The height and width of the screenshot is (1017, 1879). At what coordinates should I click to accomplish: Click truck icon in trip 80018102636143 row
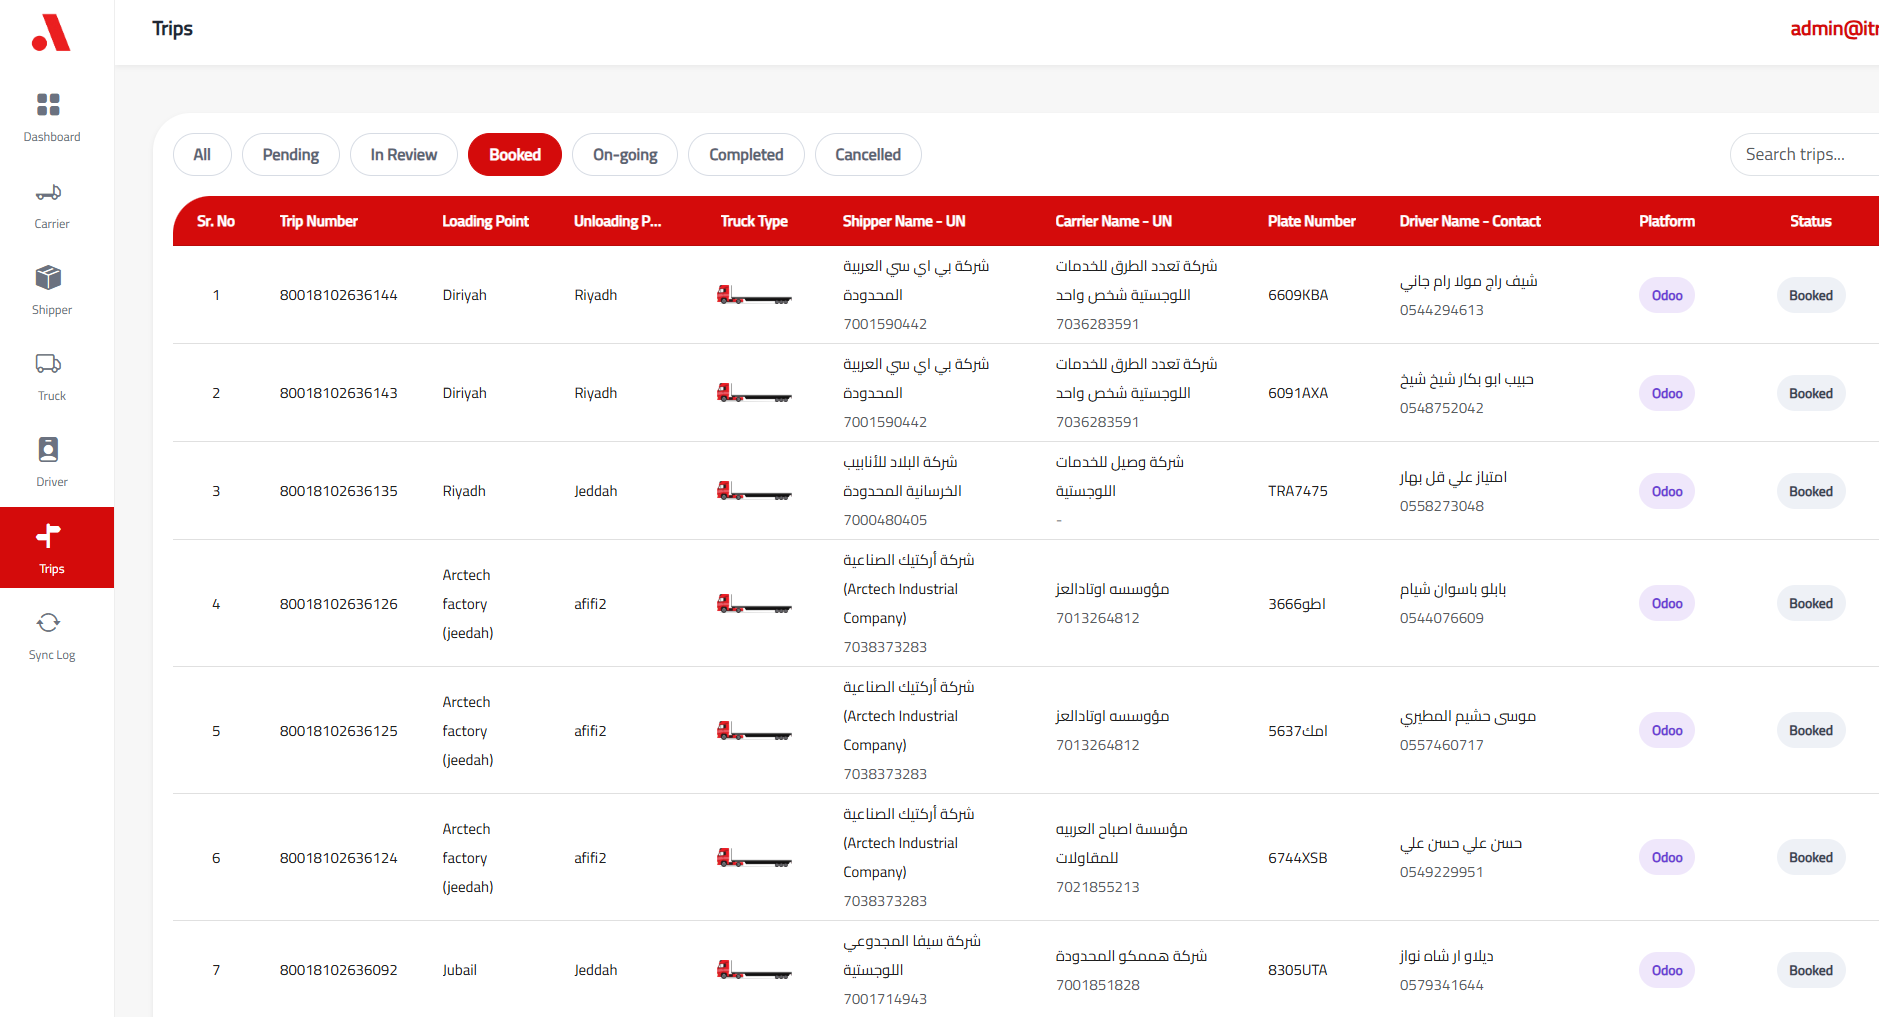click(x=754, y=393)
